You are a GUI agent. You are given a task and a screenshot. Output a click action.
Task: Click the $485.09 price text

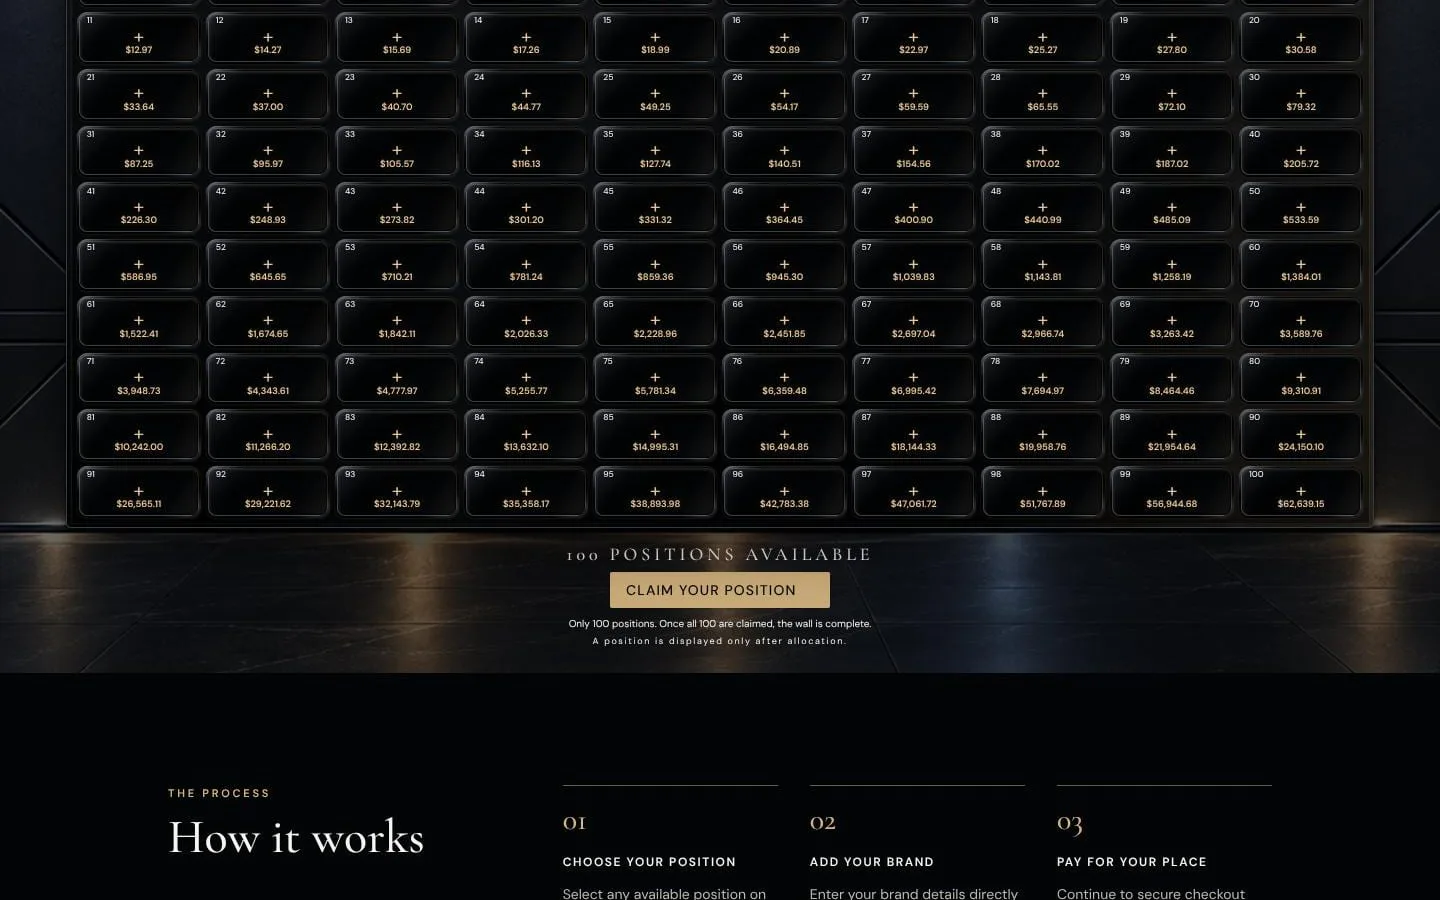[x=1172, y=220]
